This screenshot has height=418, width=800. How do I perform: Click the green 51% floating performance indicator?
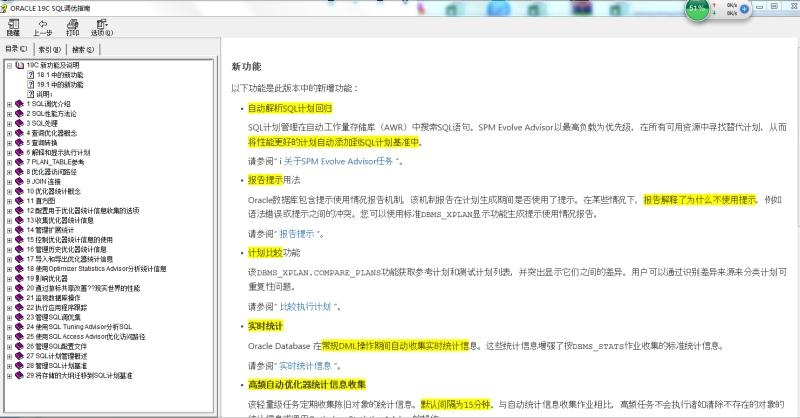tap(697, 9)
